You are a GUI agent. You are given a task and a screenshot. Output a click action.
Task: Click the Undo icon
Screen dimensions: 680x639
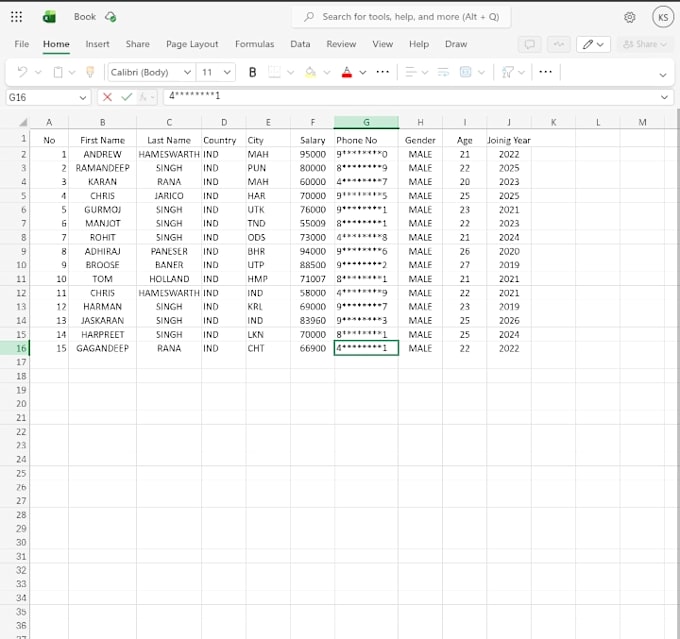pyautogui.click(x=22, y=72)
